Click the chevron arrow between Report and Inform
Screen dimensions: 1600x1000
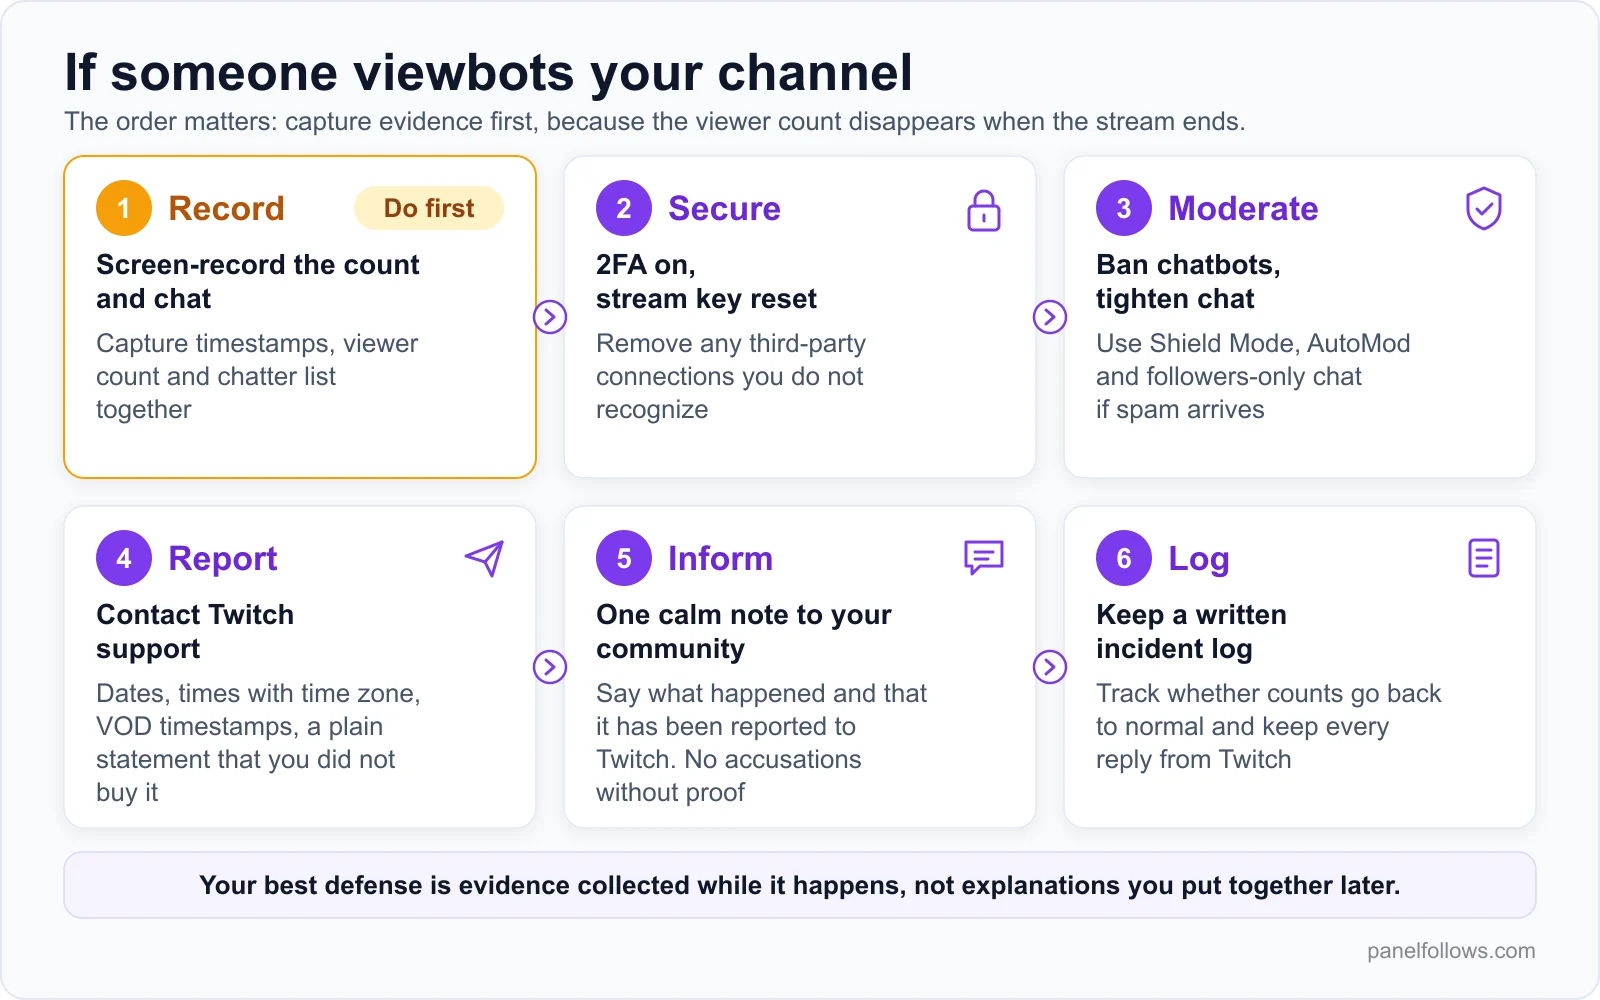(550, 667)
